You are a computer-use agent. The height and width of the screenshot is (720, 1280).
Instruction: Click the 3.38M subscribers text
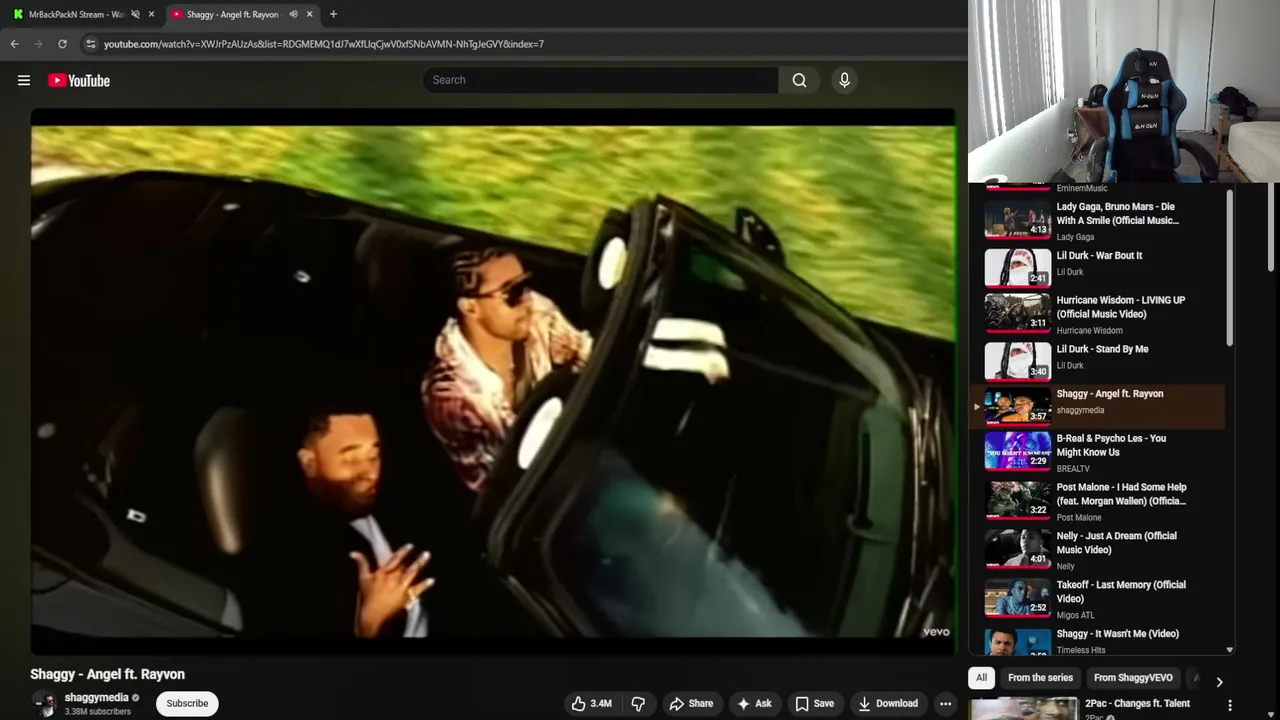tap(98, 712)
